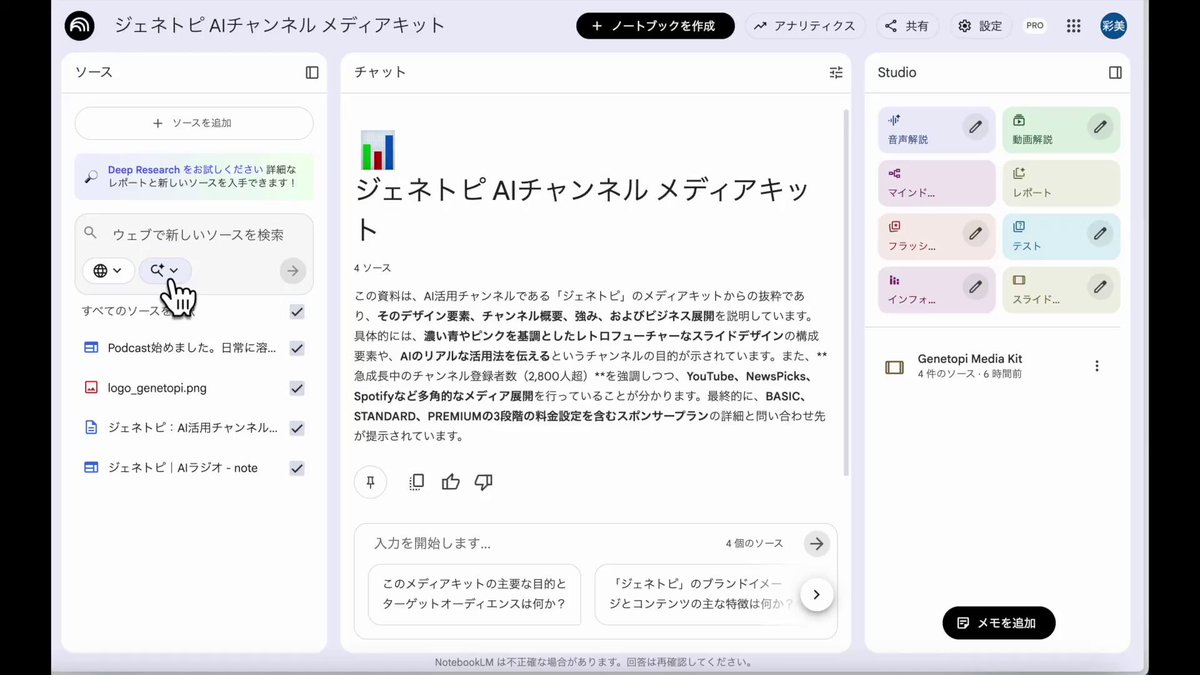Click the Deep Research search icon
1200x675 pixels.
coord(91,177)
